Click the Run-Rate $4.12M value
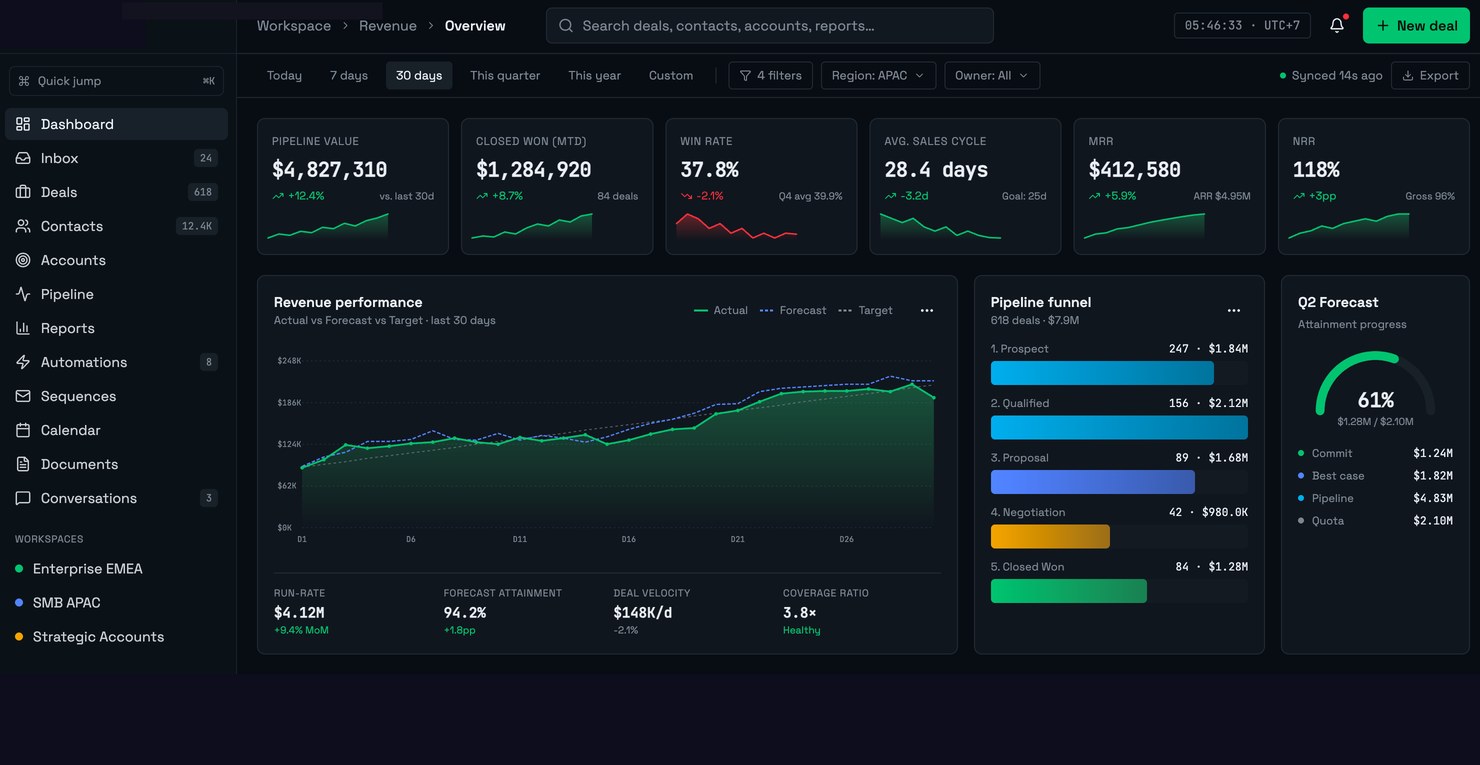This screenshot has height=765, width=1480. point(299,613)
